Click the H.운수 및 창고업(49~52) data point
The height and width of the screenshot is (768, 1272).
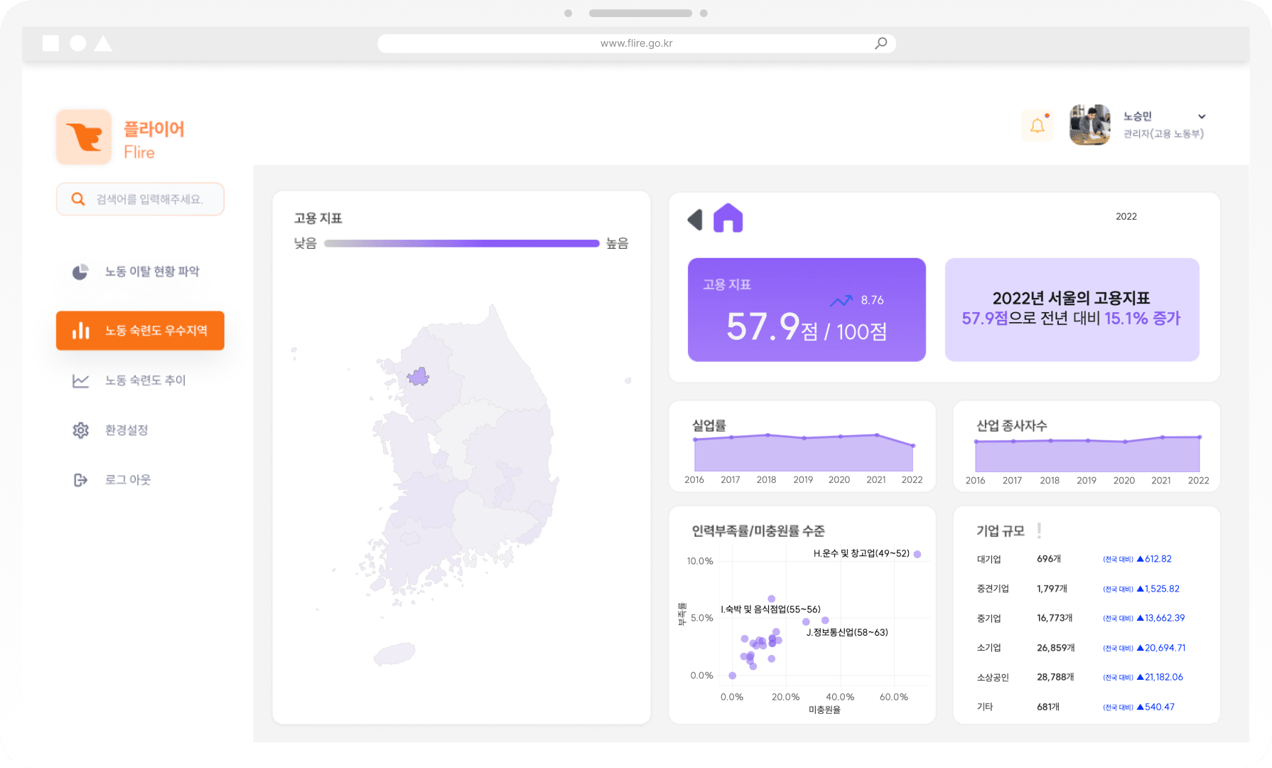[x=917, y=554]
